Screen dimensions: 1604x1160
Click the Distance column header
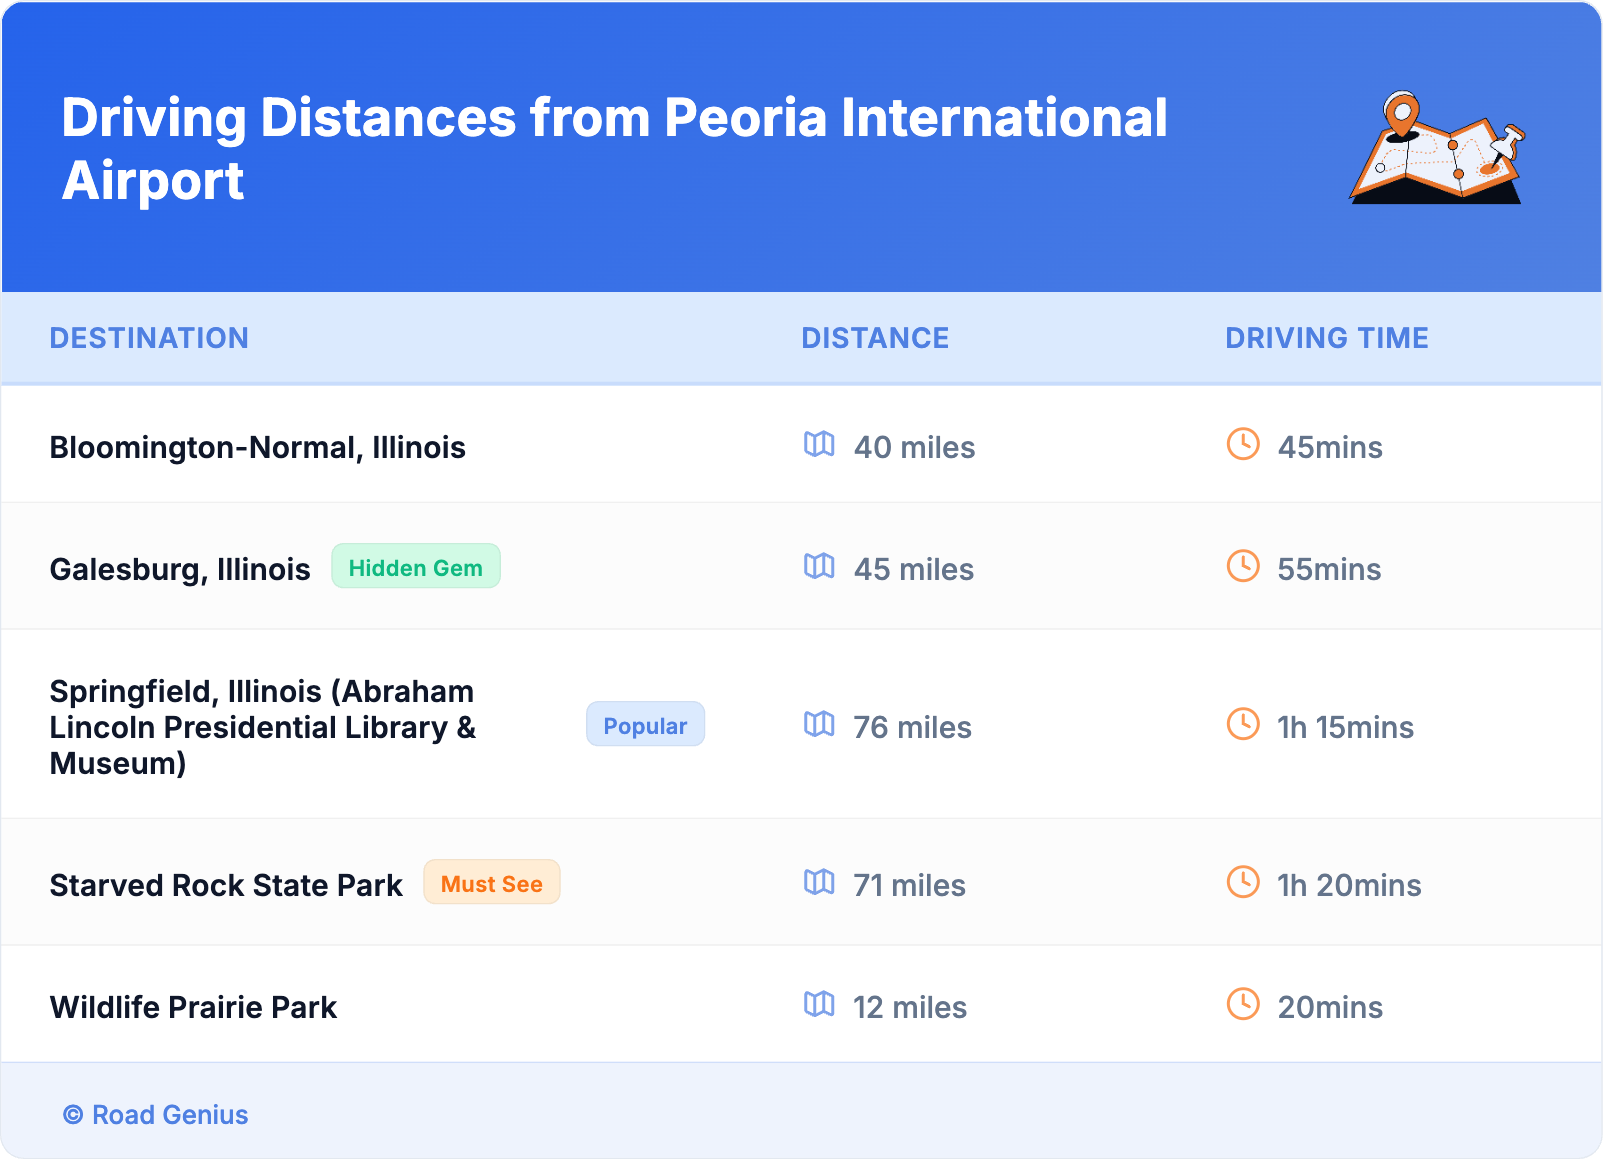pyautogui.click(x=875, y=338)
